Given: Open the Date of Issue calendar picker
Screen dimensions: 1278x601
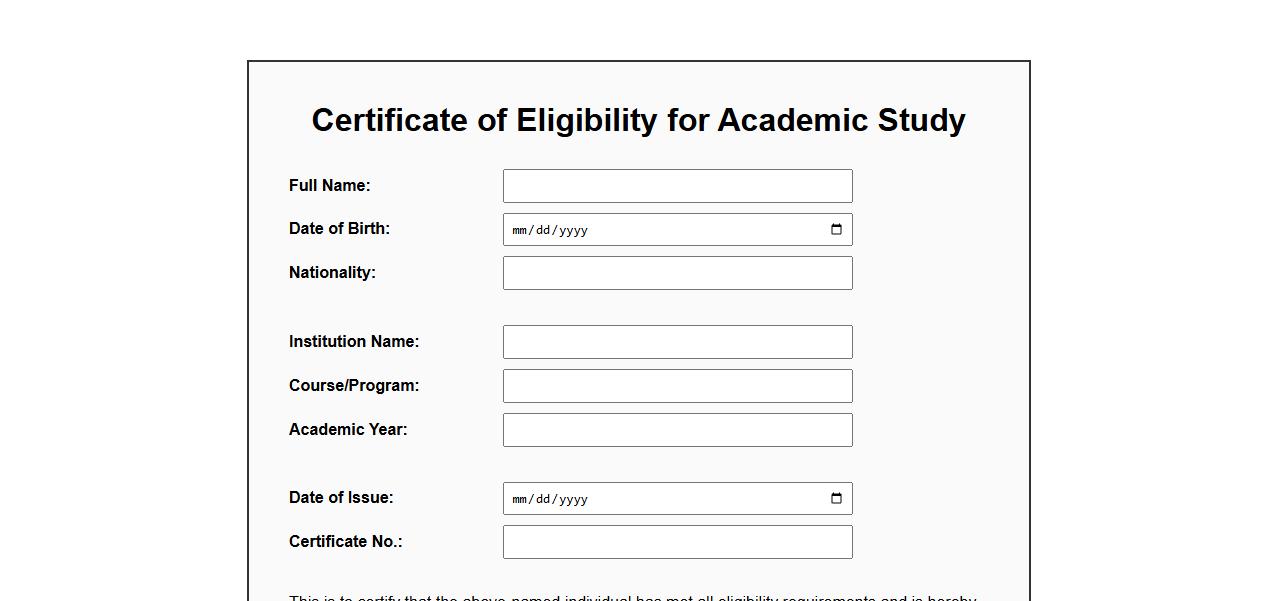Looking at the screenshot, I should click(x=836, y=499).
